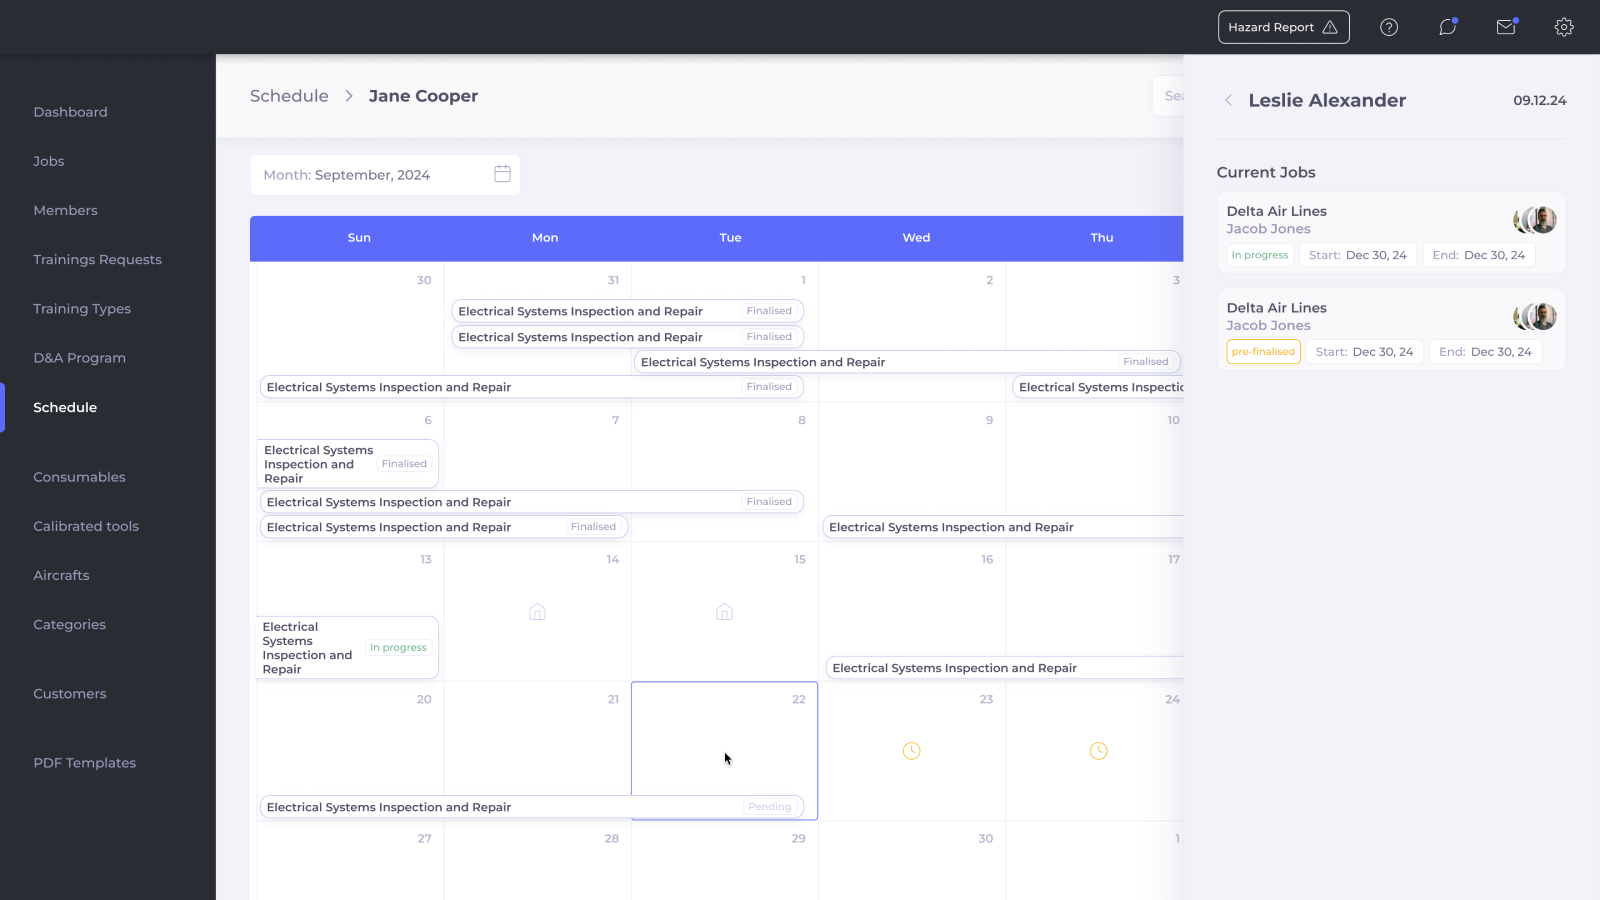Click the Hazard Report button
Image resolution: width=1600 pixels, height=900 pixels.
pyautogui.click(x=1283, y=27)
